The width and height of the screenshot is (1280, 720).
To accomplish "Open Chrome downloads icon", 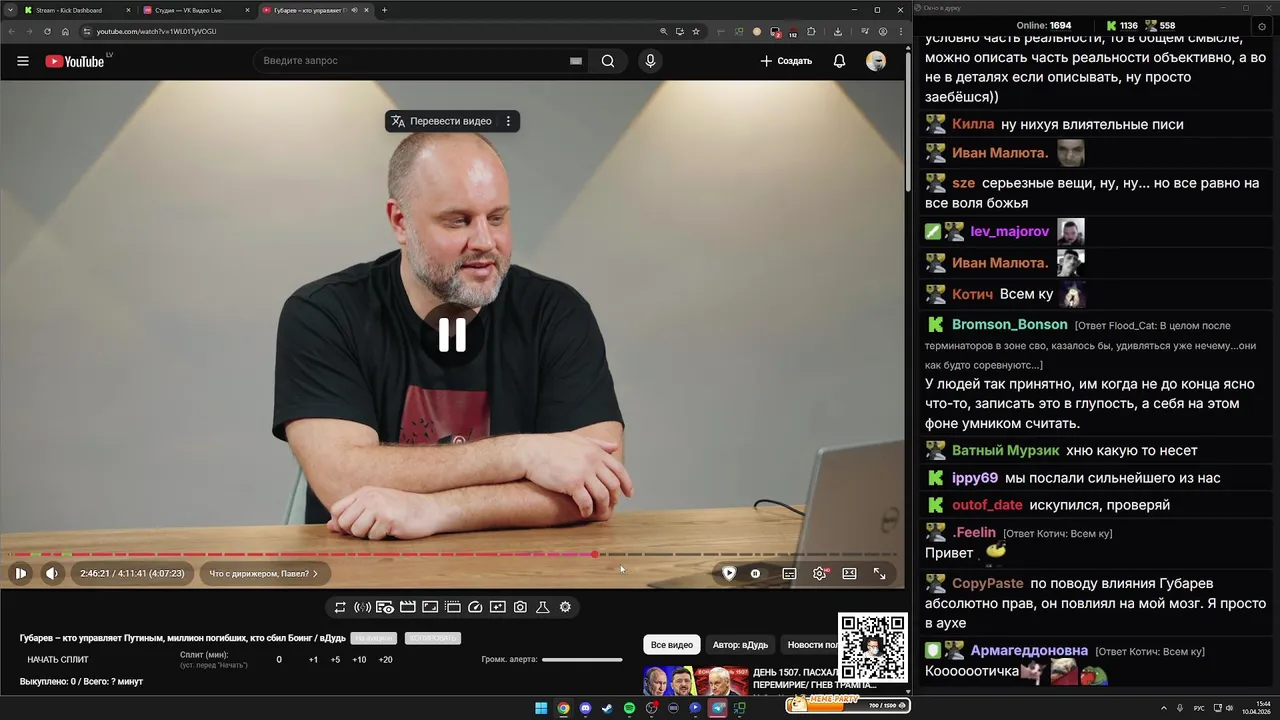I will coord(837,31).
